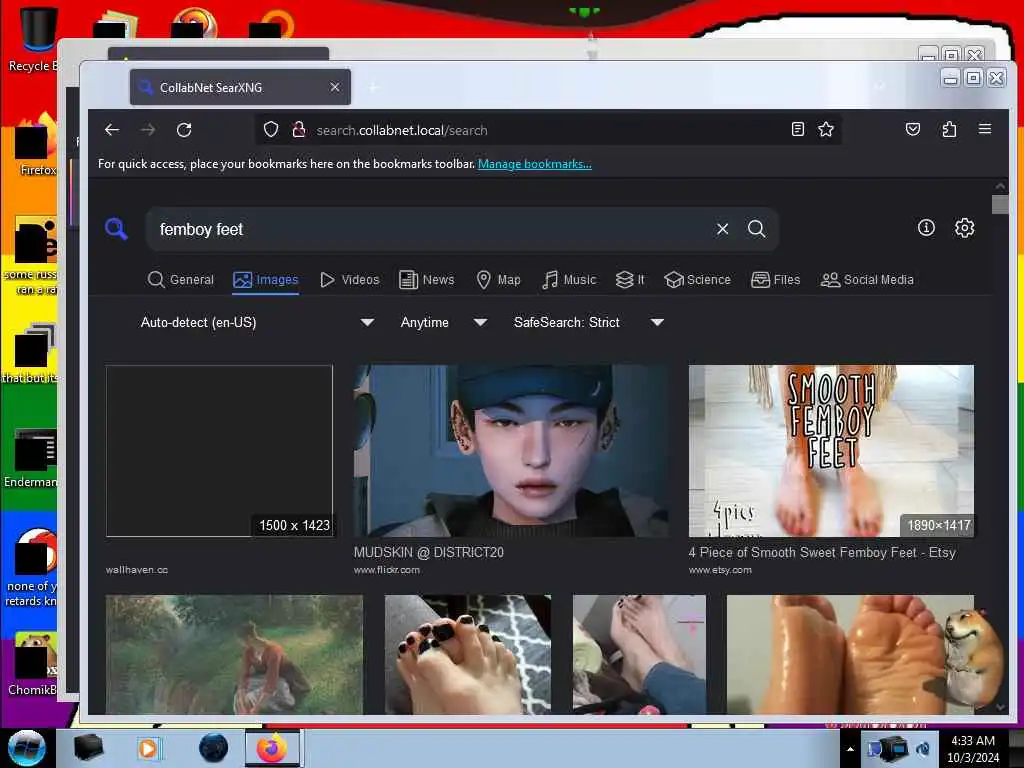Open the Pocket save icon
This screenshot has width=1024, height=768.
913,129
